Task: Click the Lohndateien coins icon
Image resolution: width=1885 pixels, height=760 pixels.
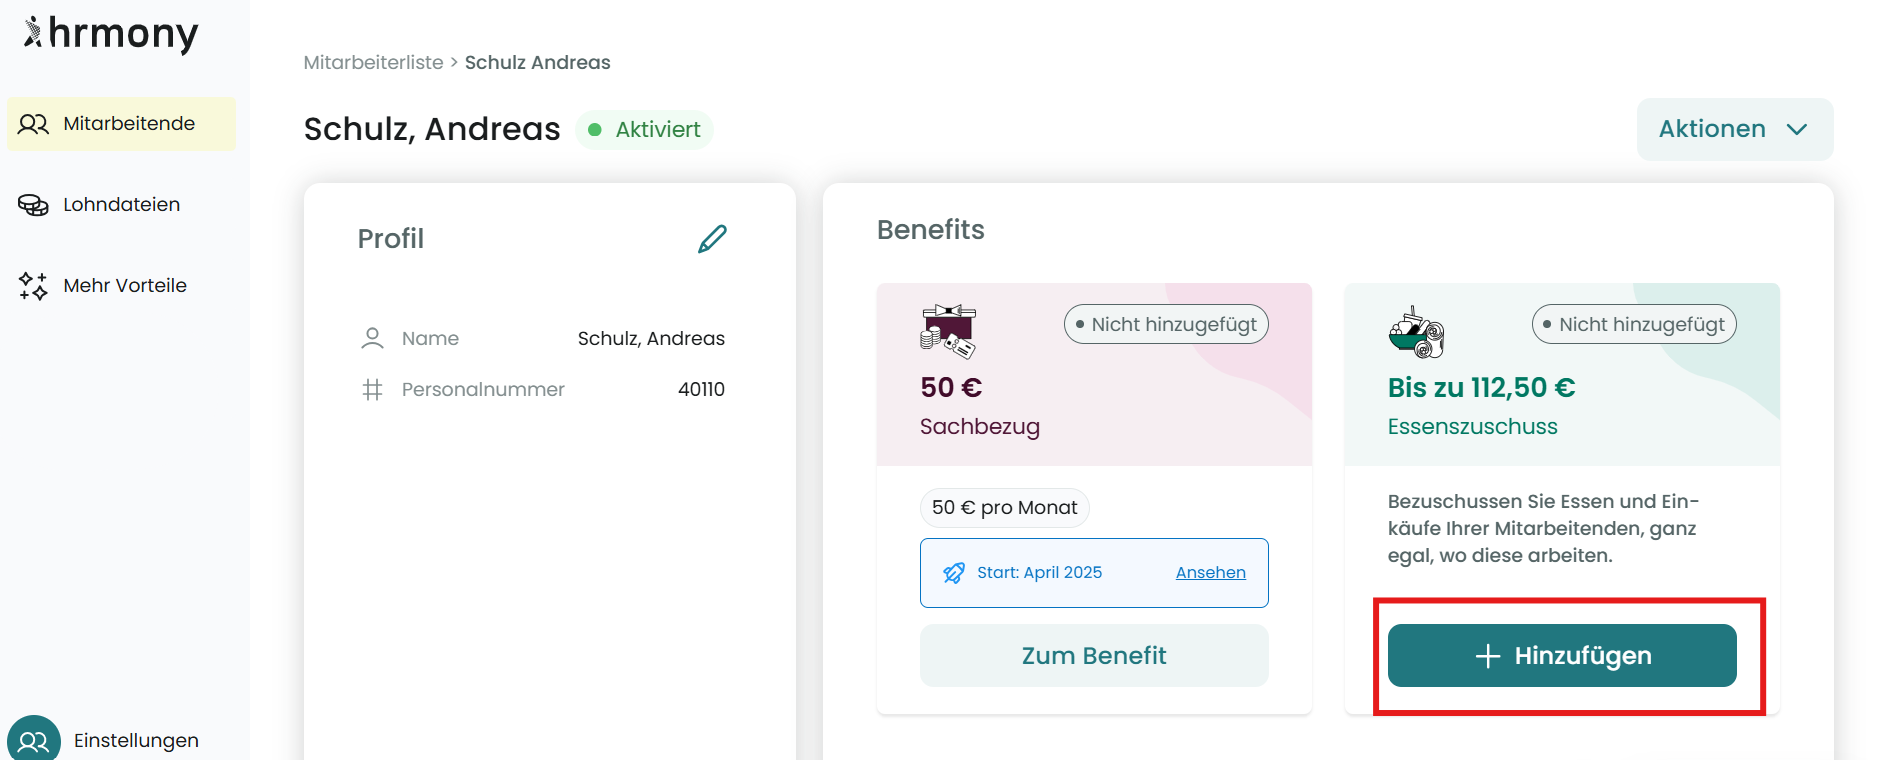Action: tap(33, 205)
